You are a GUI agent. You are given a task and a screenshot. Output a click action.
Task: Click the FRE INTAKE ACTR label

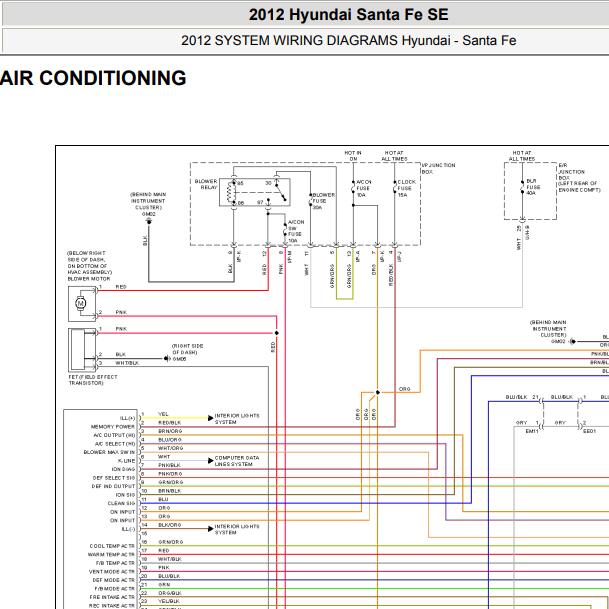click(x=112, y=597)
